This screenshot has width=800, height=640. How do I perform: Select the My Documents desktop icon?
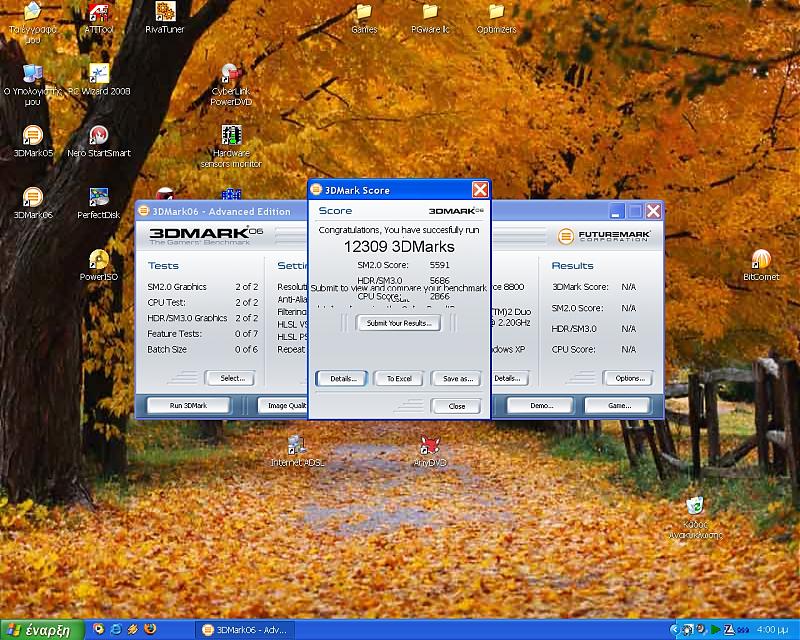coord(33,22)
